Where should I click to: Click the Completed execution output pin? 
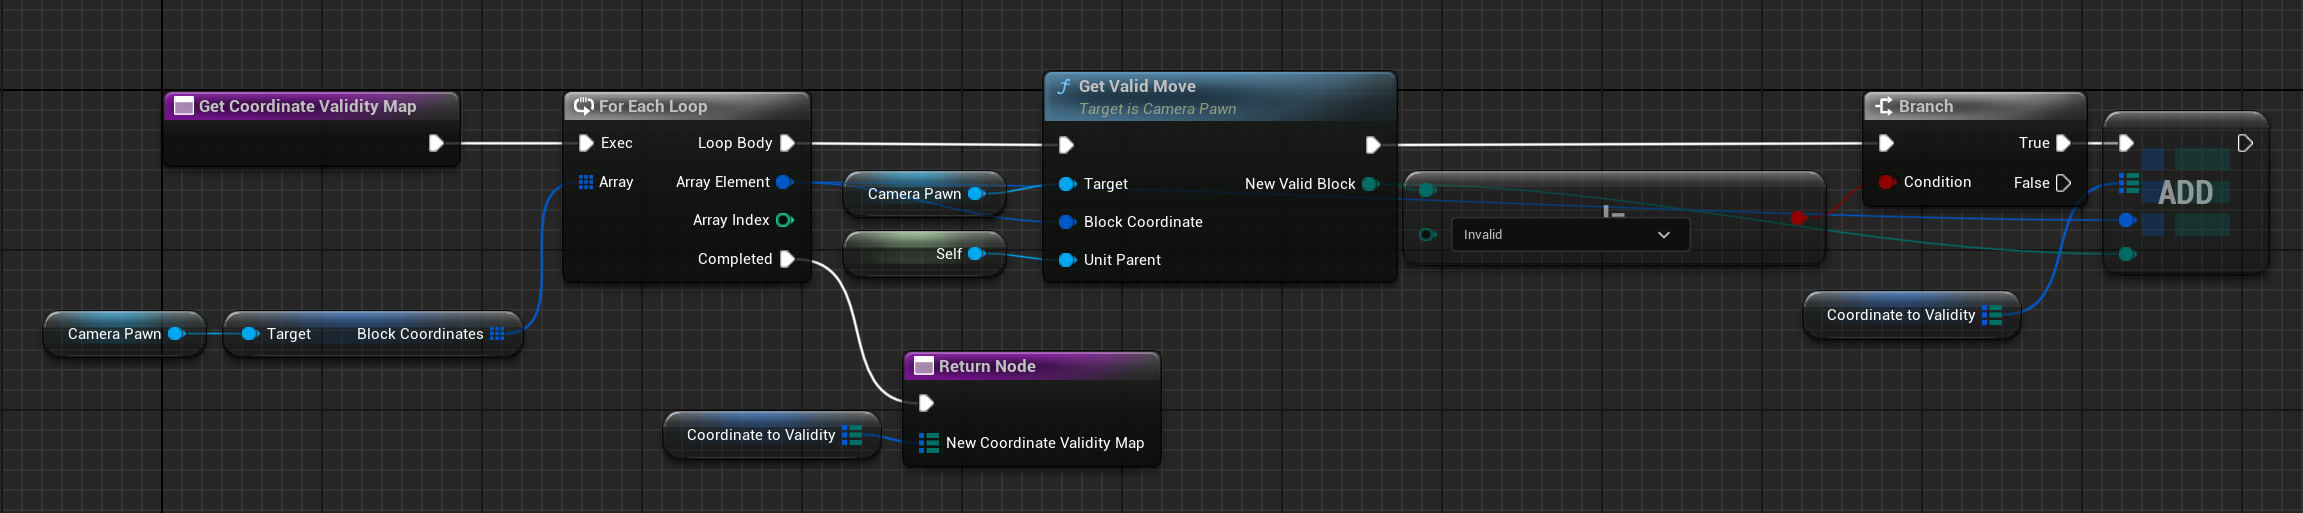[787, 259]
